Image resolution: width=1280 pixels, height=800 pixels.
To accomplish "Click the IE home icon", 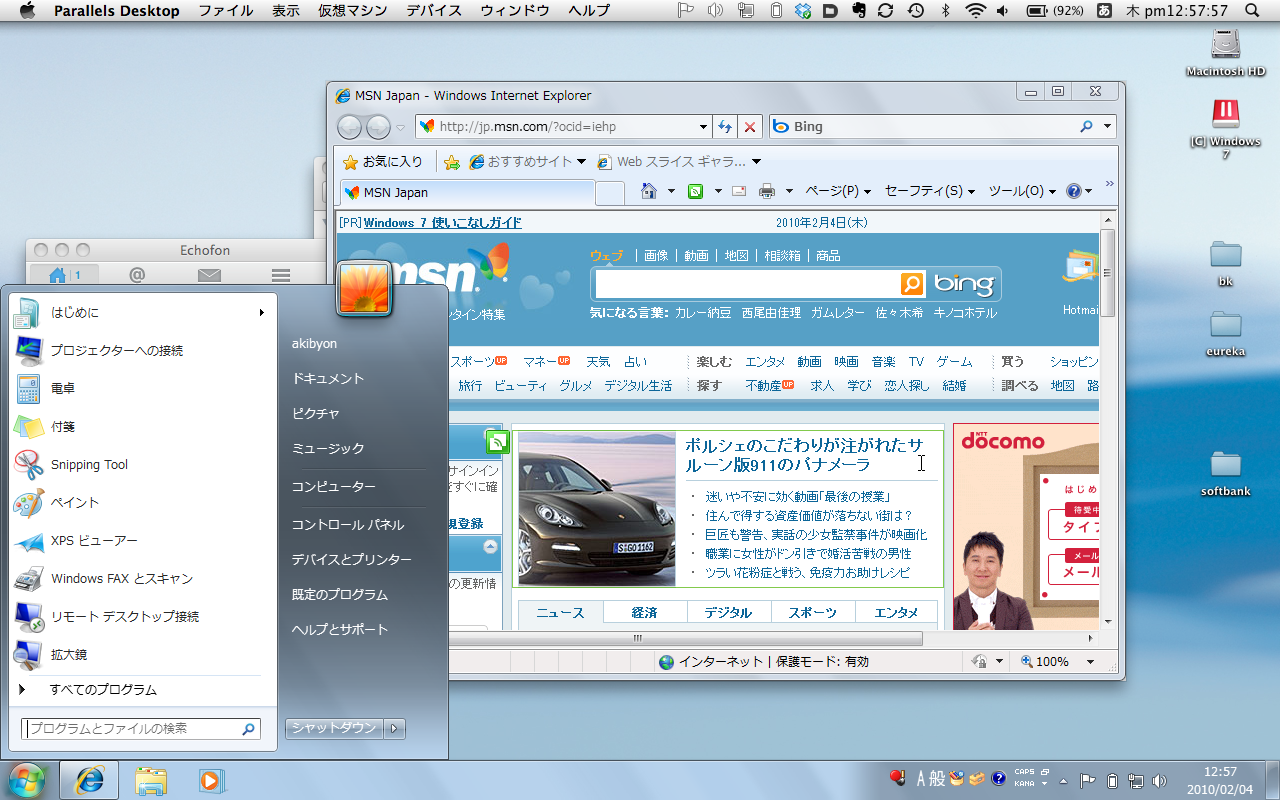I will tap(649, 191).
